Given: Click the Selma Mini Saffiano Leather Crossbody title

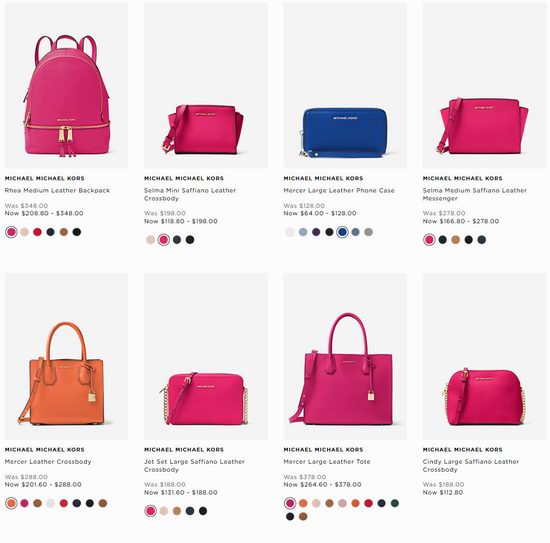Looking at the screenshot, I should point(190,194).
